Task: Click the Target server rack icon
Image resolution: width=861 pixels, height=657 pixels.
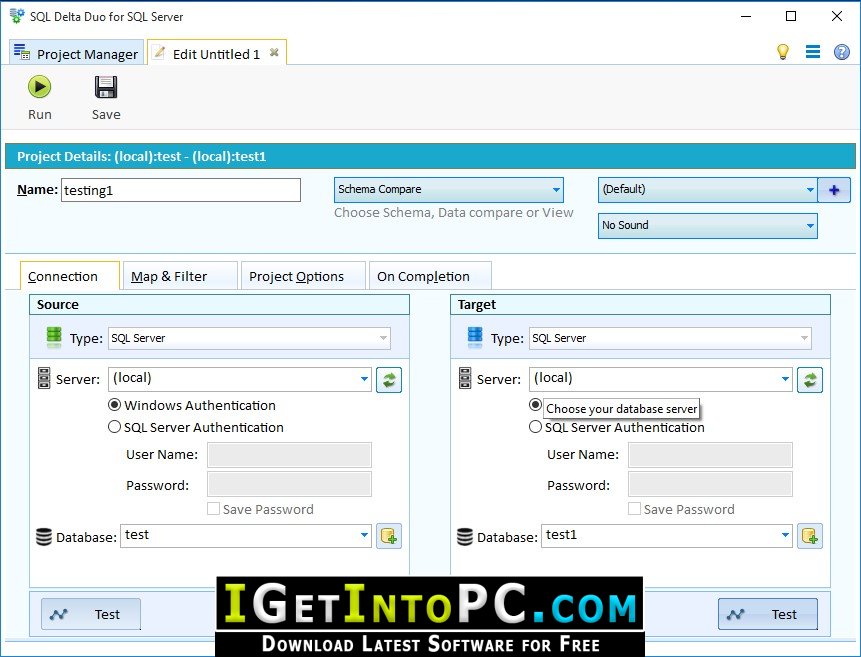Action: click(x=465, y=378)
